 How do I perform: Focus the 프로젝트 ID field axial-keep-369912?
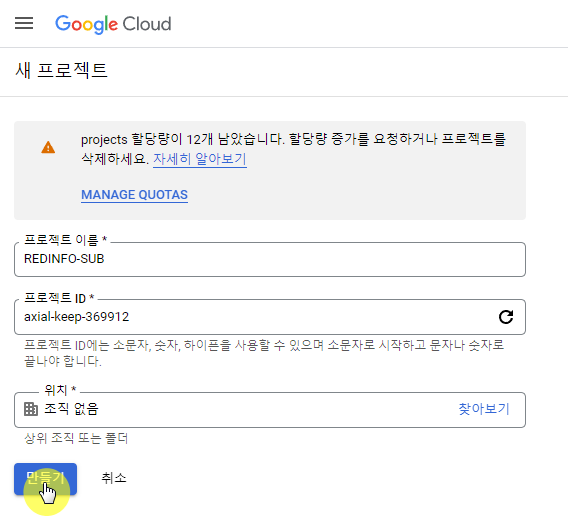coord(270,317)
